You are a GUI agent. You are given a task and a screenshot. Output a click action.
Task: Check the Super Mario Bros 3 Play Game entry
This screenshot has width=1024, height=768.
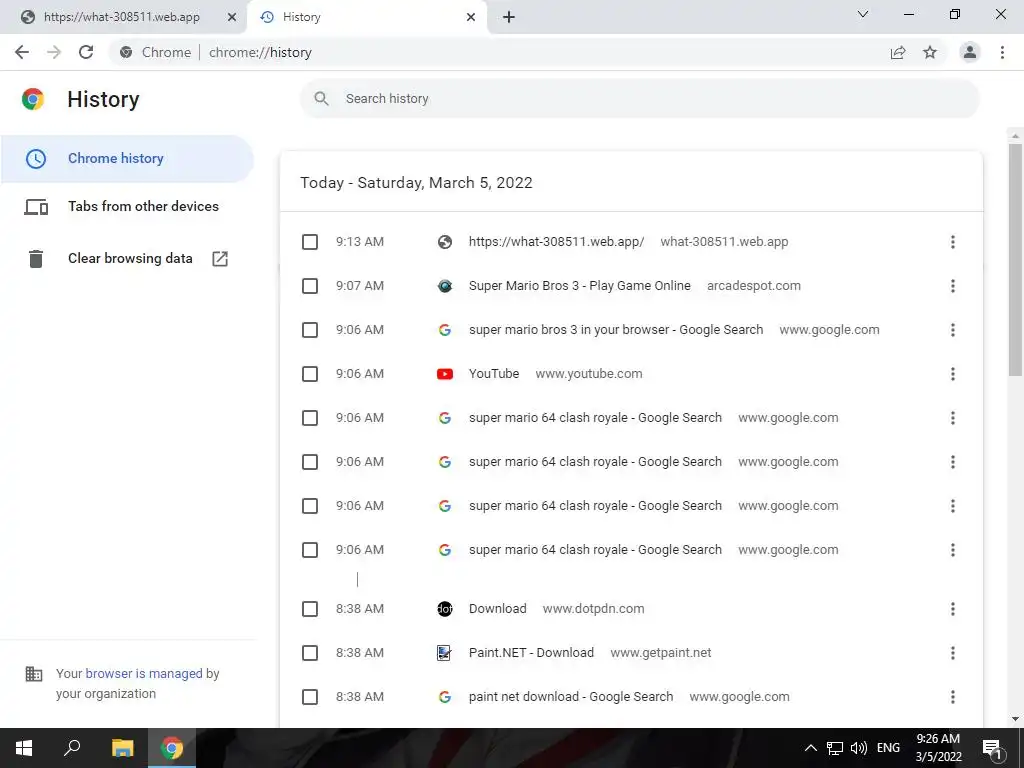point(310,286)
